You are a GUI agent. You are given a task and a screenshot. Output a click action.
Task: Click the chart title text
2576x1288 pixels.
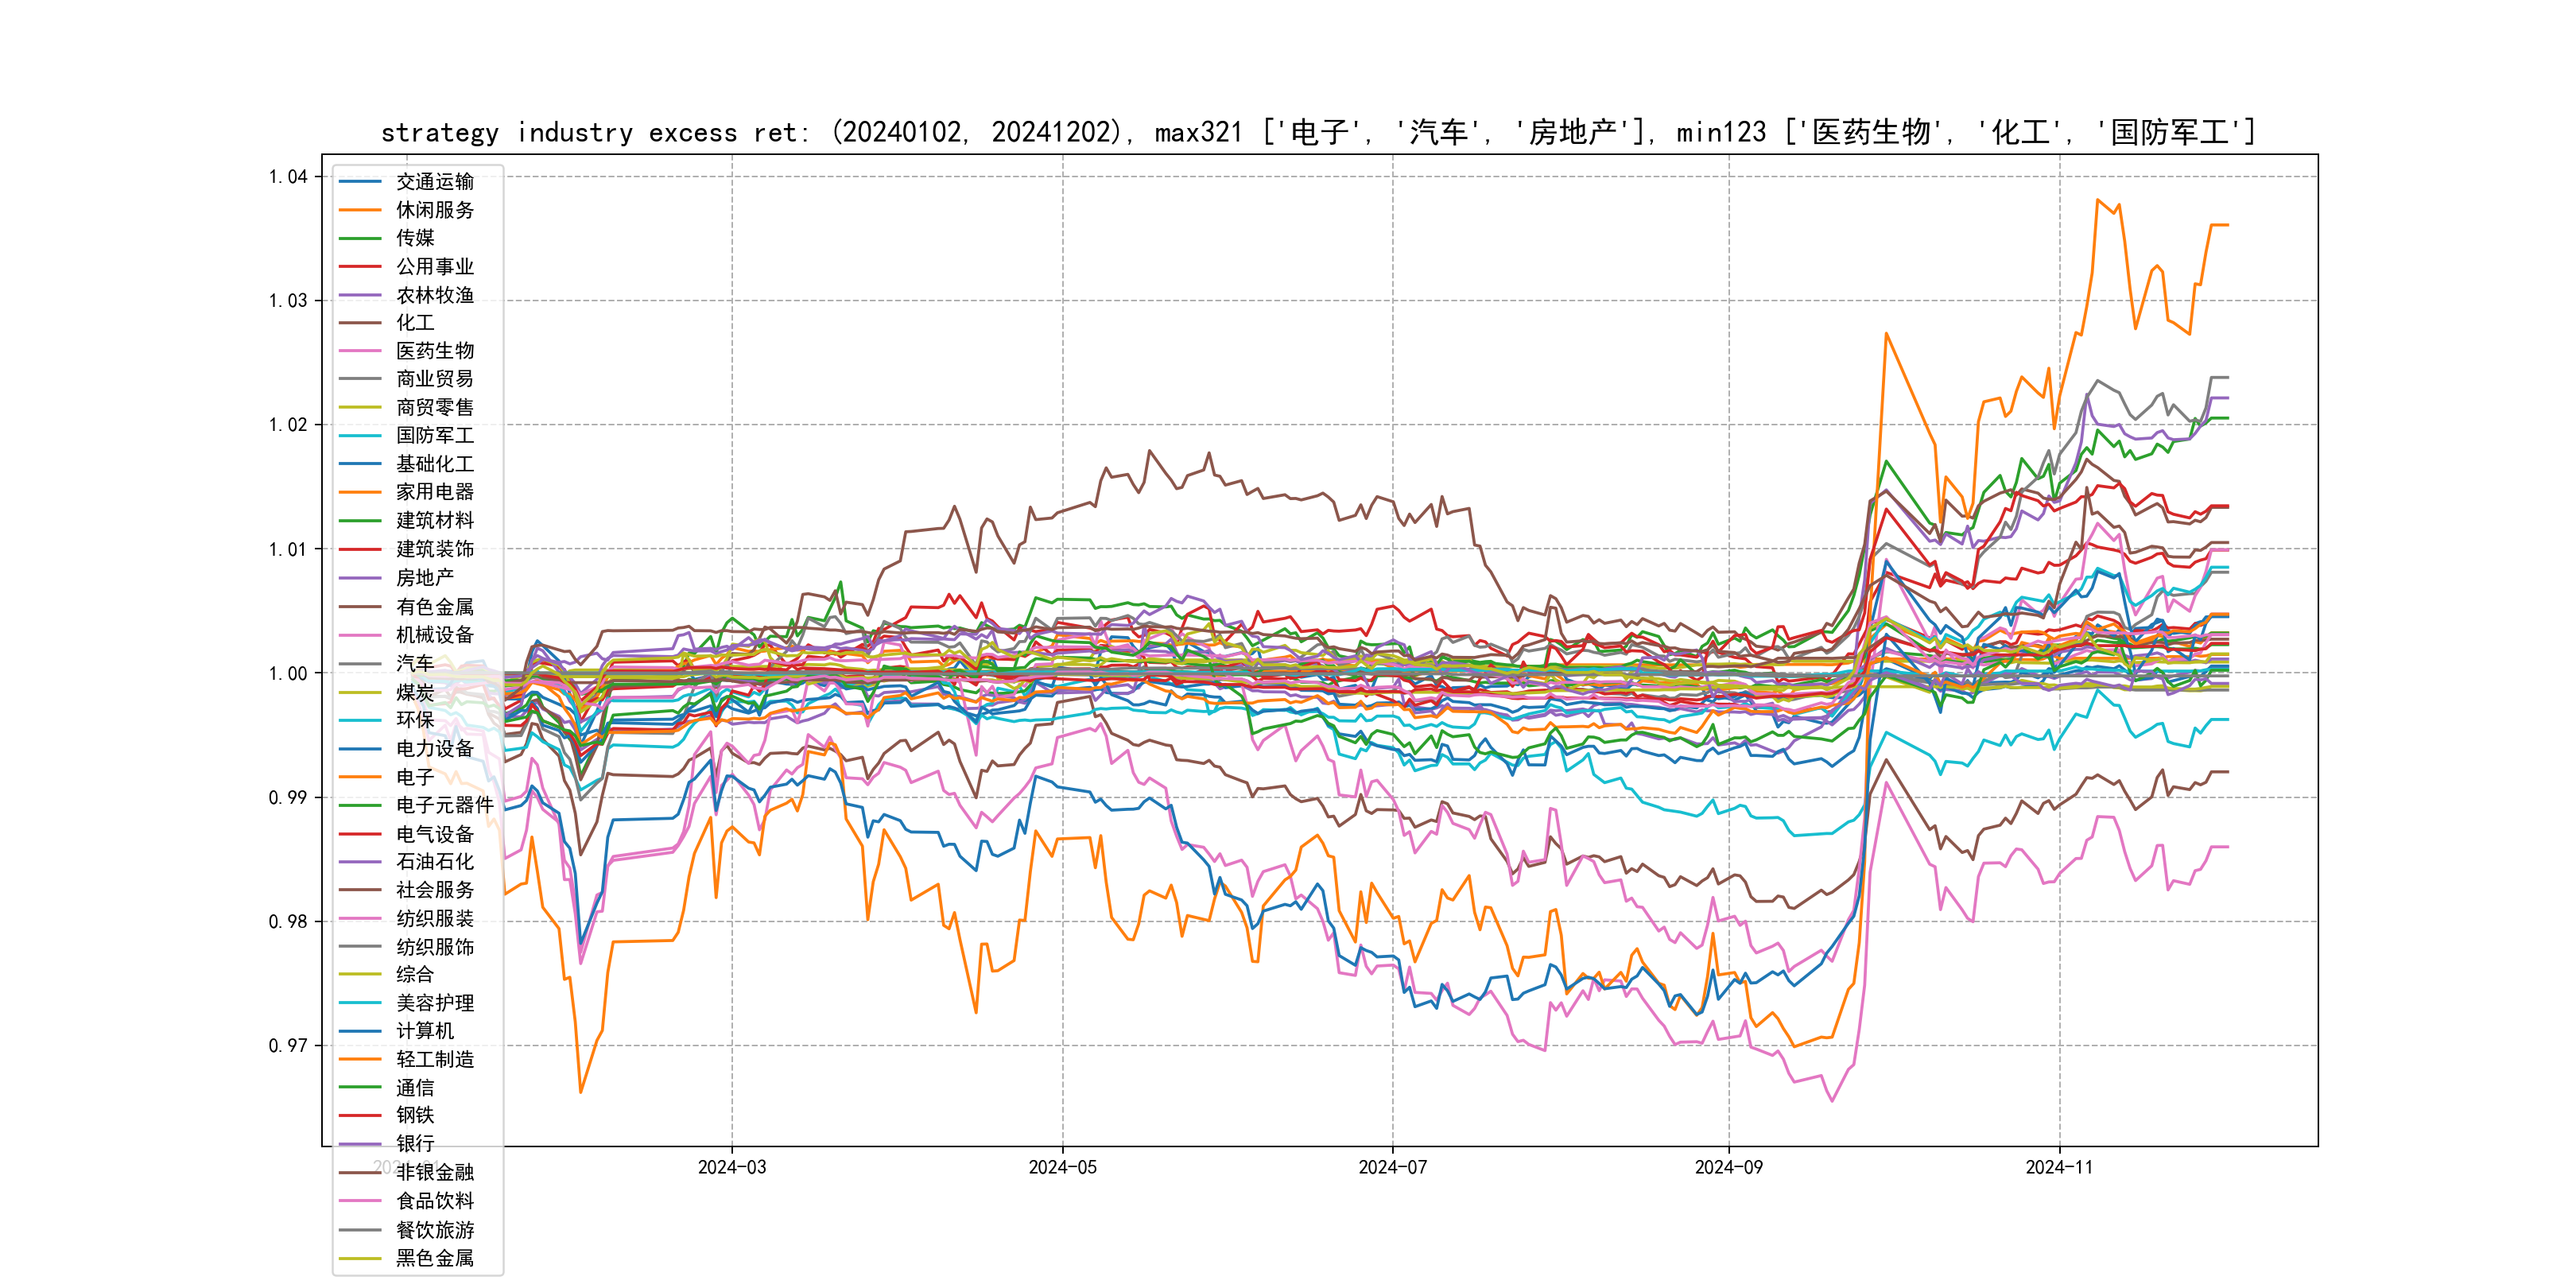coord(1318,132)
